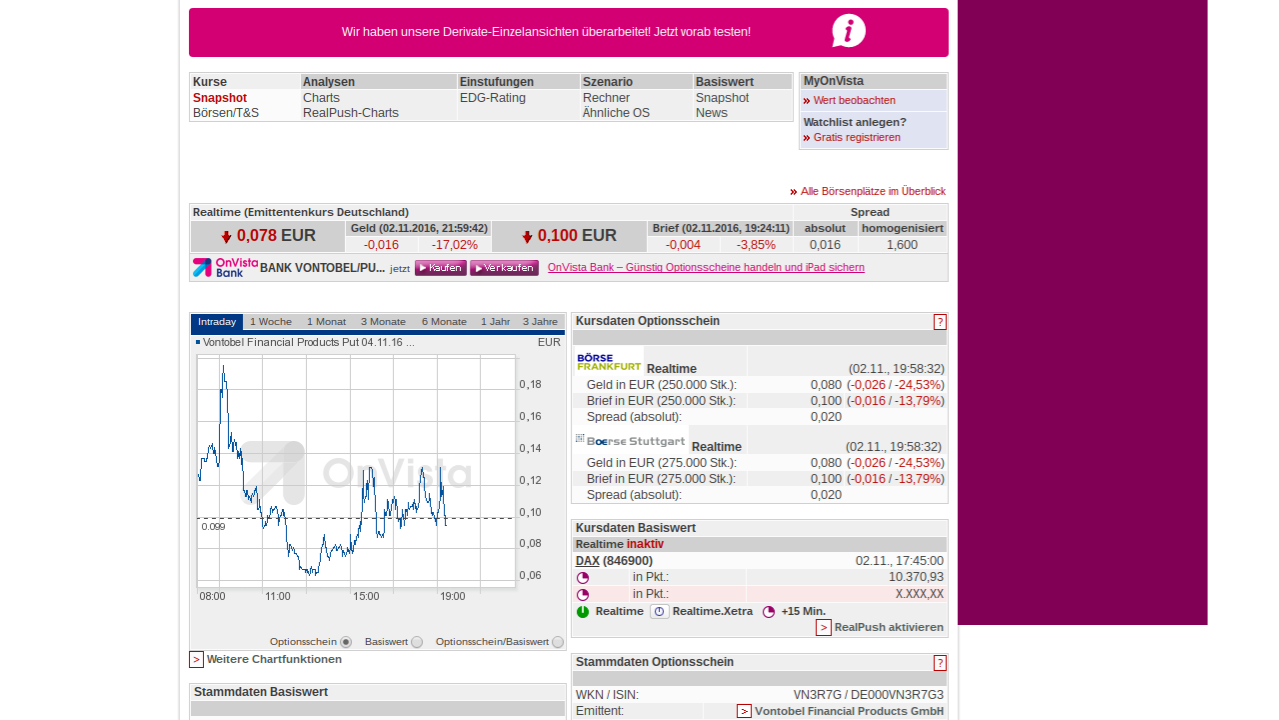The image size is (1279, 720).
Task: Open RealPush-Charts under Analysen
Action: tap(351, 113)
